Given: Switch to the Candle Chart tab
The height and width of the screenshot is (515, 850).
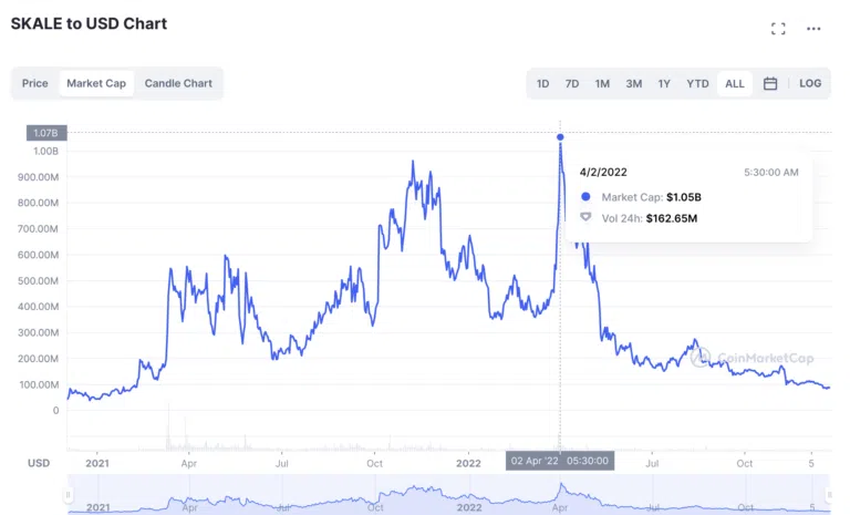Looking at the screenshot, I should (178, 84).
